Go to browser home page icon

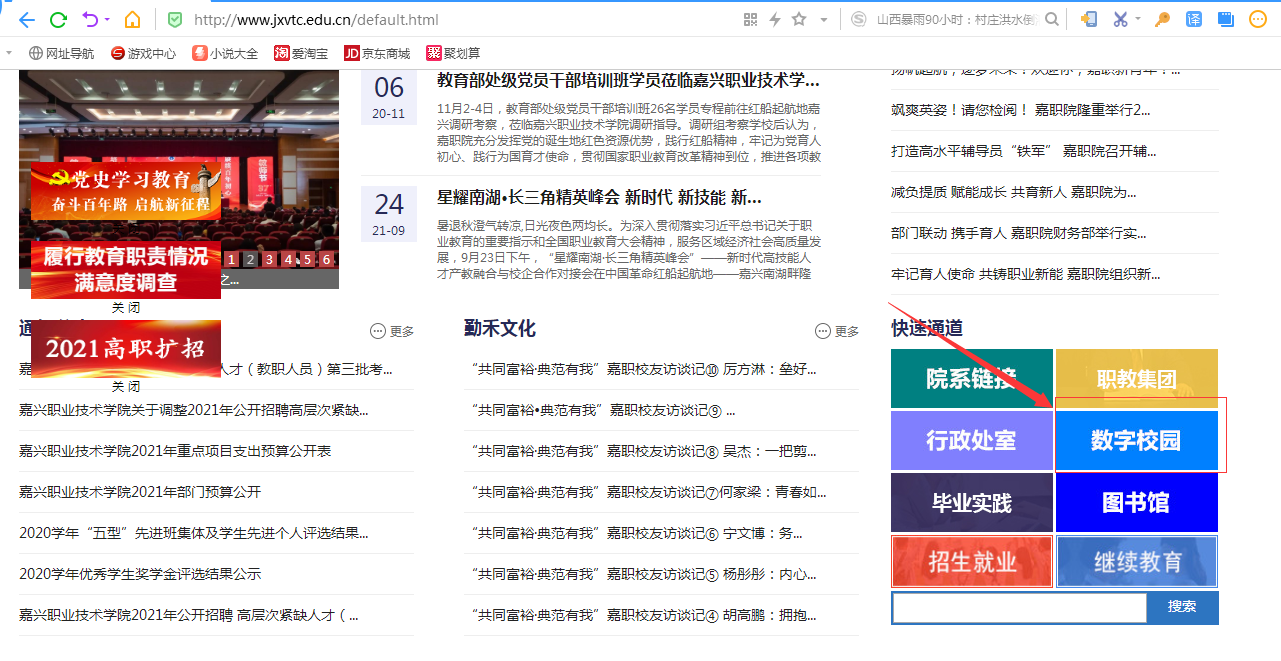click(x=132, y=20)
